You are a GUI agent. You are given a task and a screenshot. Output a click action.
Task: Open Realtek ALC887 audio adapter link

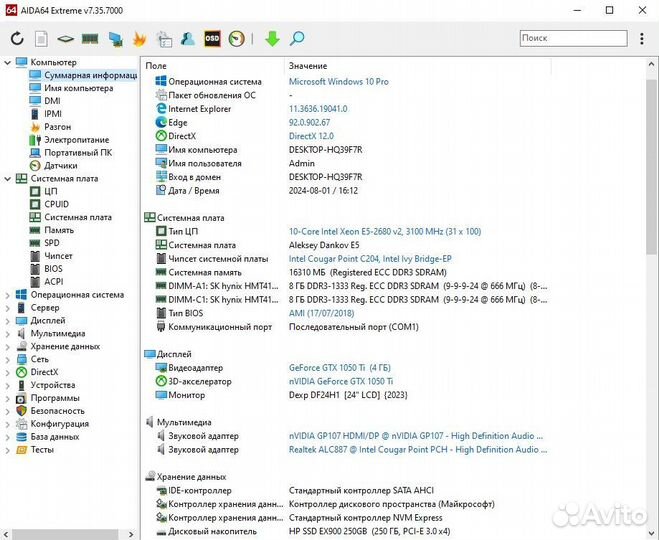tap(418, 450)
